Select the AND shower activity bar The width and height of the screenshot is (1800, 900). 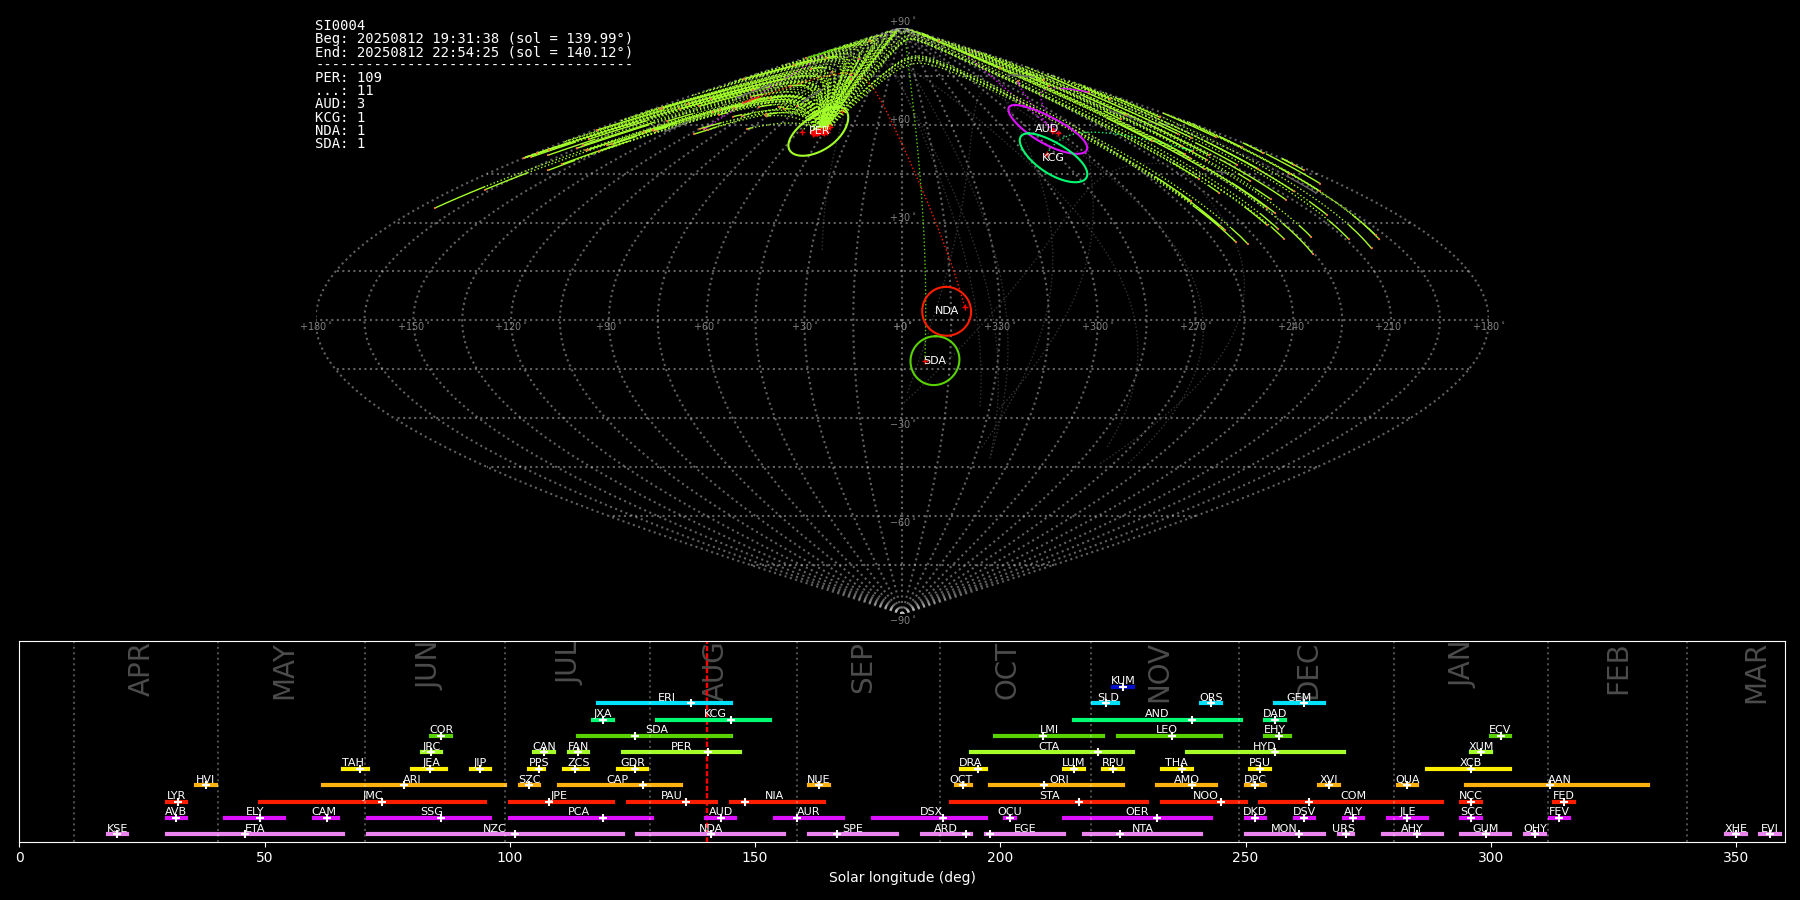pos(1157,719)
